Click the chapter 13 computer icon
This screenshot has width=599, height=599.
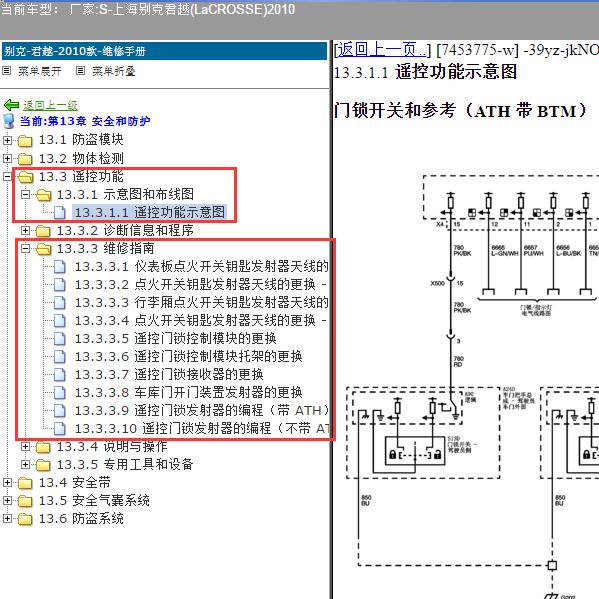[x=8, y=121]
